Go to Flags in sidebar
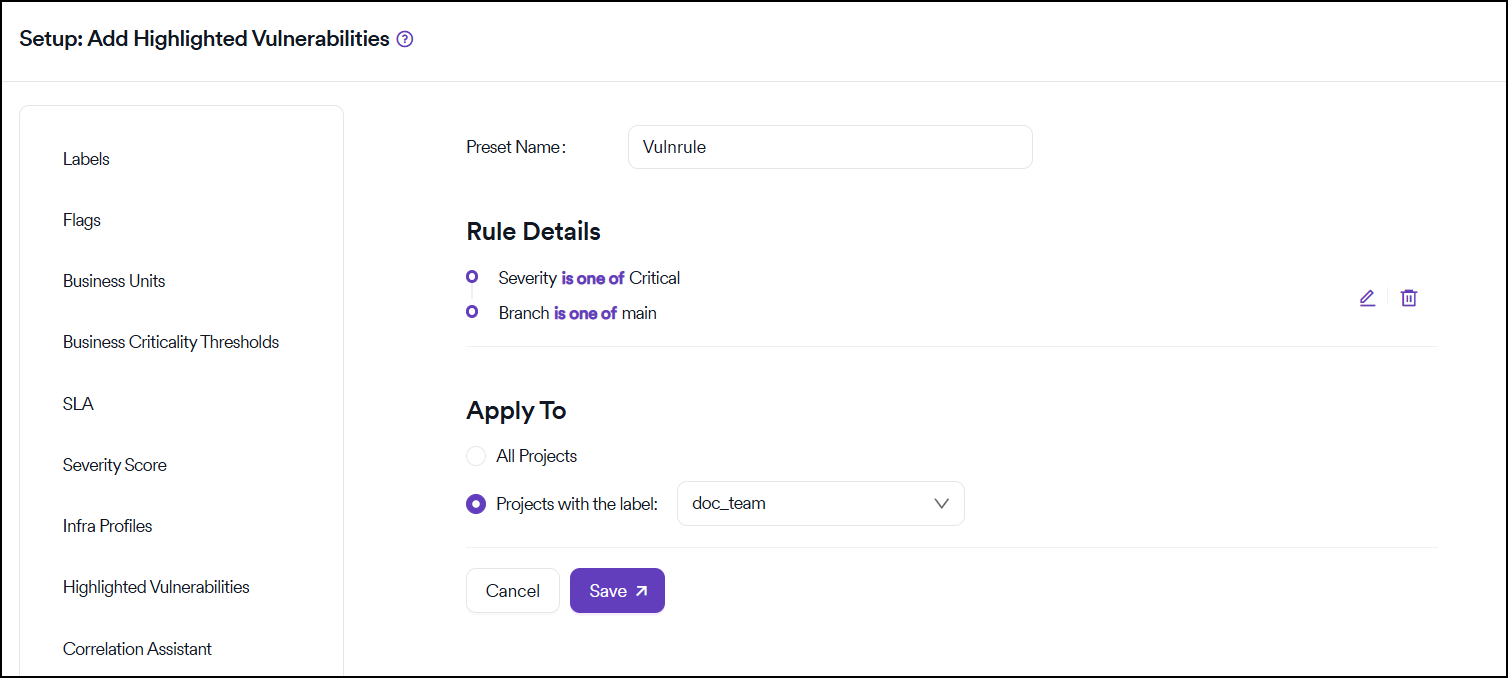 click(x=82, y=220)
